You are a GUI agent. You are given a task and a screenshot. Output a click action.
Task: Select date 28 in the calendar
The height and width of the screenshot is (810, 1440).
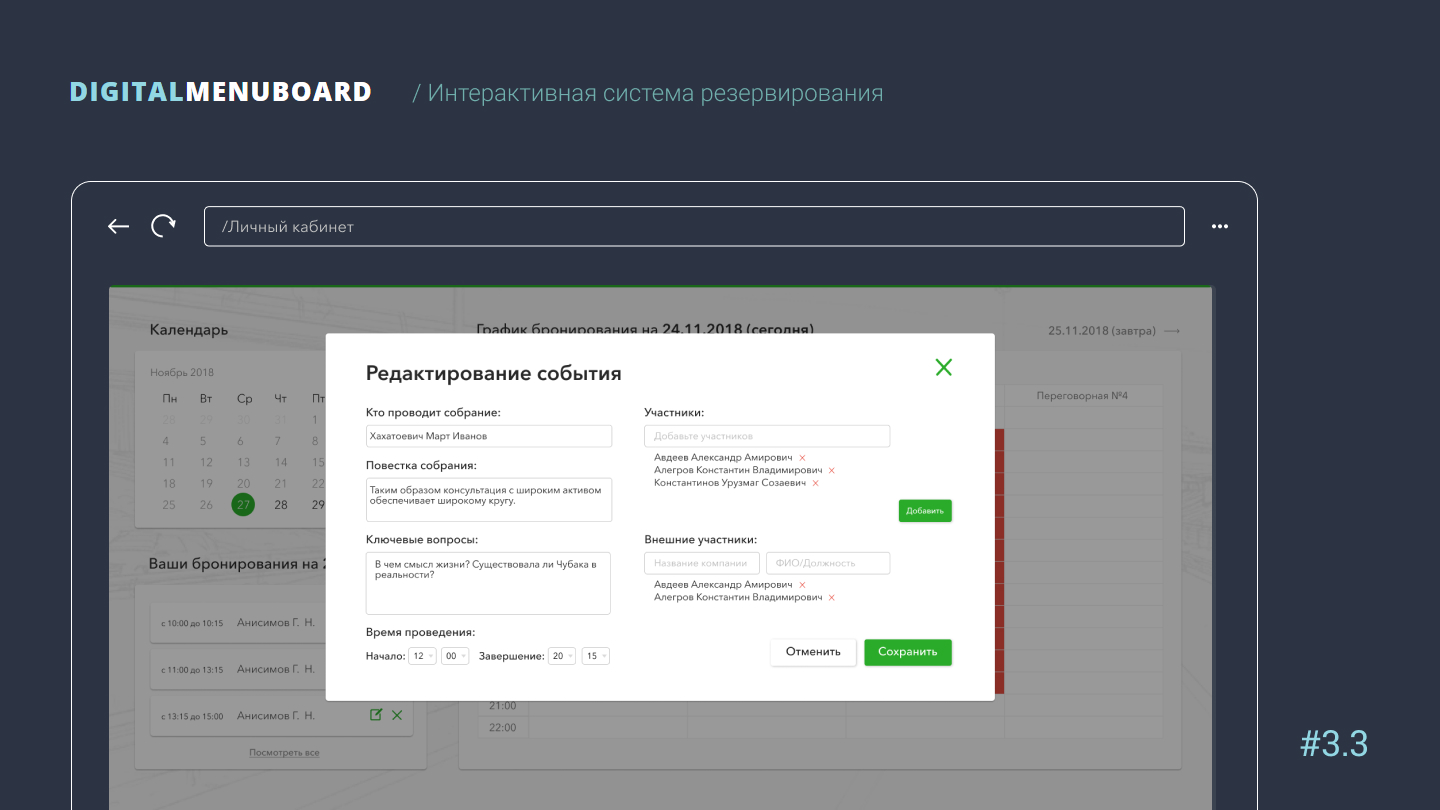(x=281, y=505)
